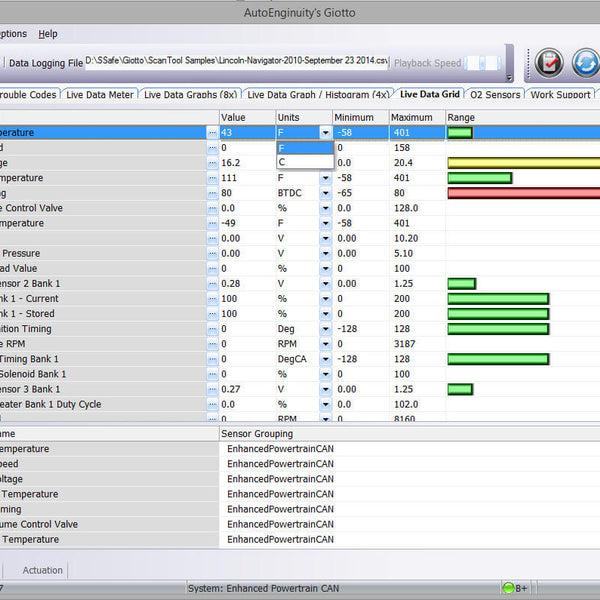Image resolution: width=600 pixels, height=600 pixels.
Task: Open the Help menu
Action: click(48, 34)
